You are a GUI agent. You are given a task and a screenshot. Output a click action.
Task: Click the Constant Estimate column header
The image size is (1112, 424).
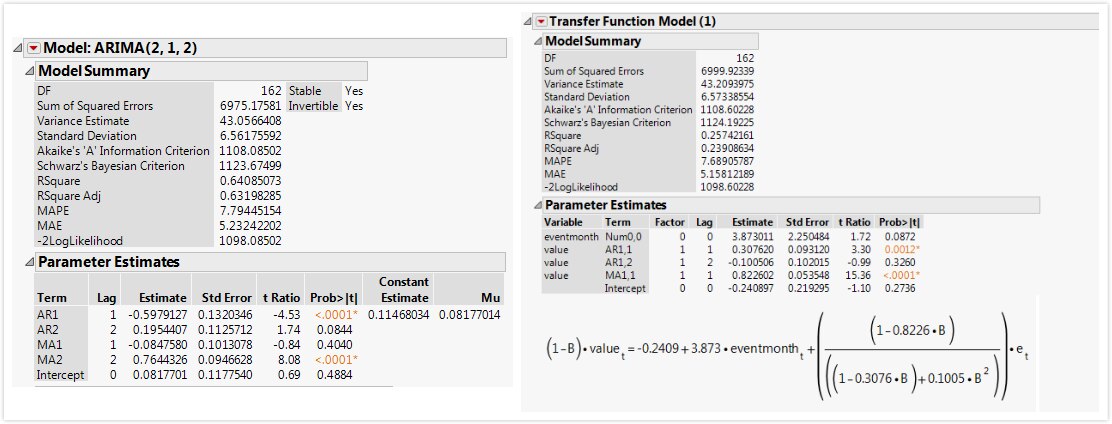tap(399, 290)
